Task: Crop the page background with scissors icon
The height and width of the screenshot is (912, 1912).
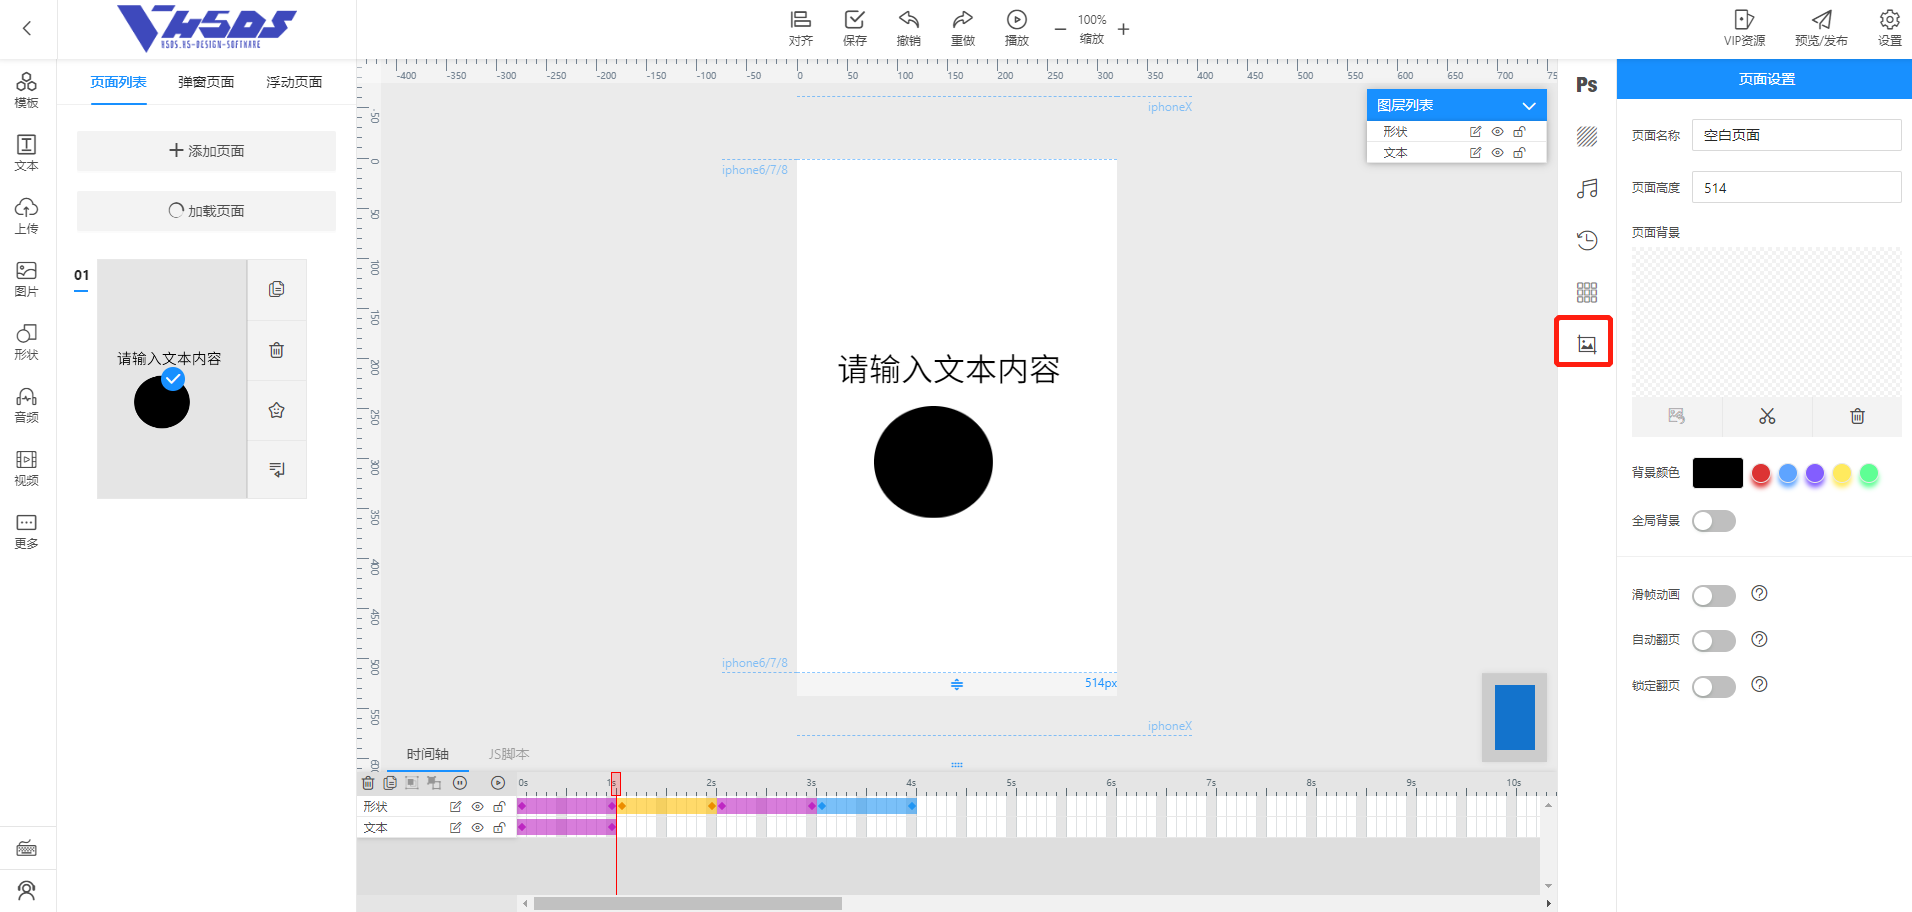Action: click(1767, 416)
